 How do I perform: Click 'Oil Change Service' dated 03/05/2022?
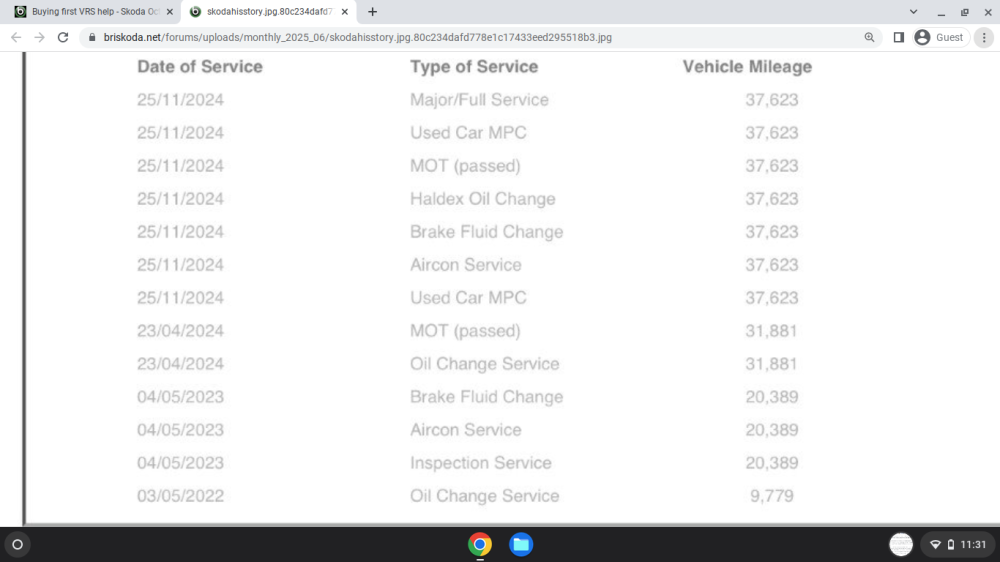coord(484,496)
